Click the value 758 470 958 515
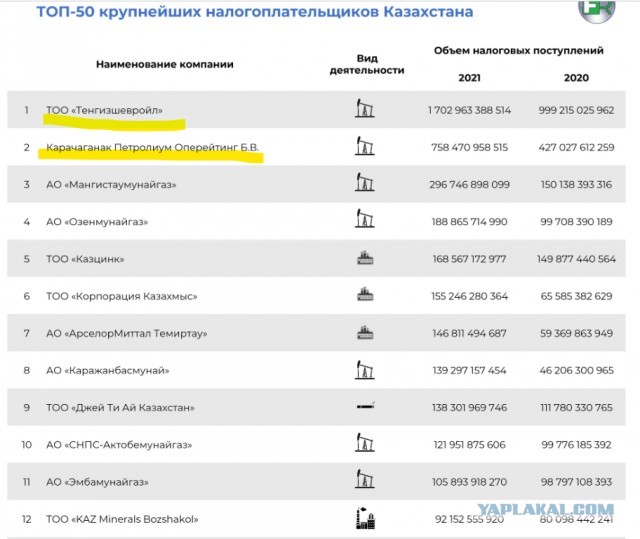640x539 pixels. coord(469,147)
